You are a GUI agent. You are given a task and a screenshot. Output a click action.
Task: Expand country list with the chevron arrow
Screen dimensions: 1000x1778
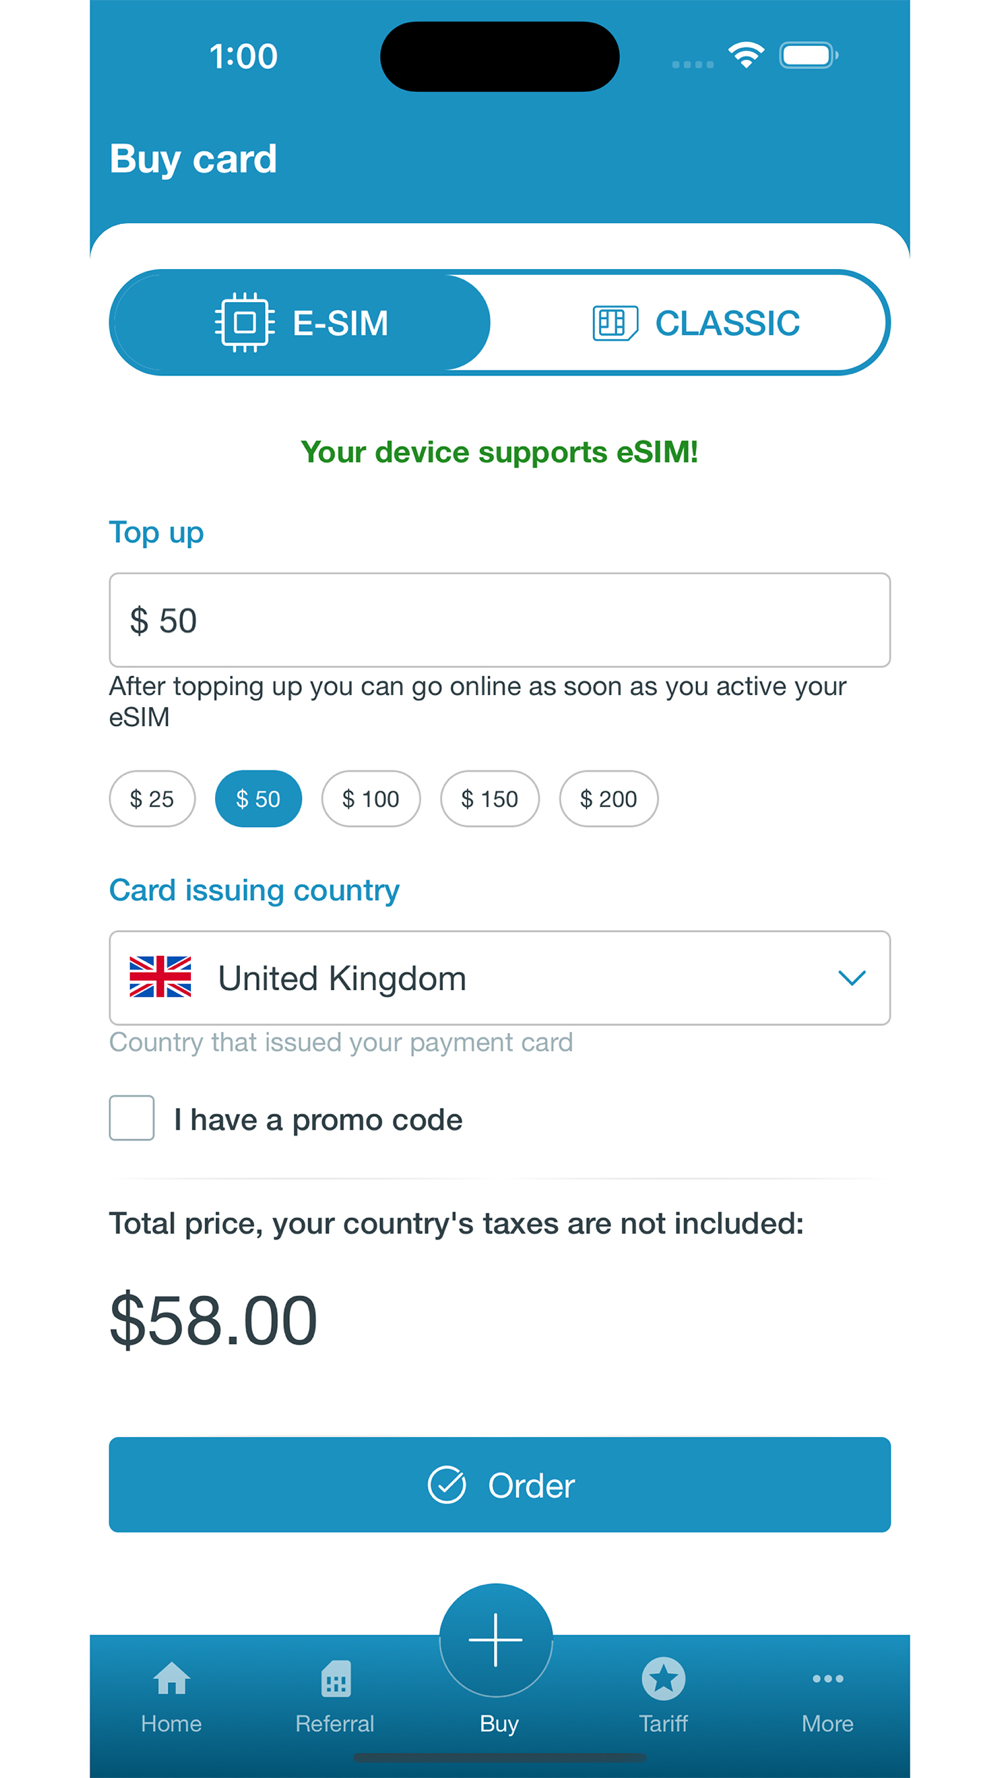coord(851,978)
